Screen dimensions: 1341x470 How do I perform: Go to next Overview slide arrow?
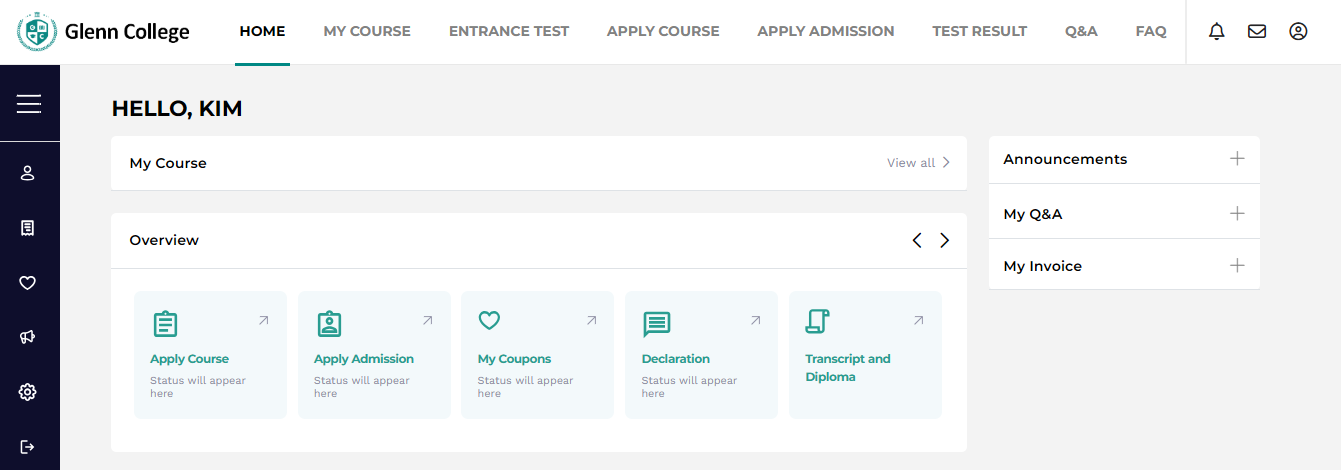tap(944, 240)
